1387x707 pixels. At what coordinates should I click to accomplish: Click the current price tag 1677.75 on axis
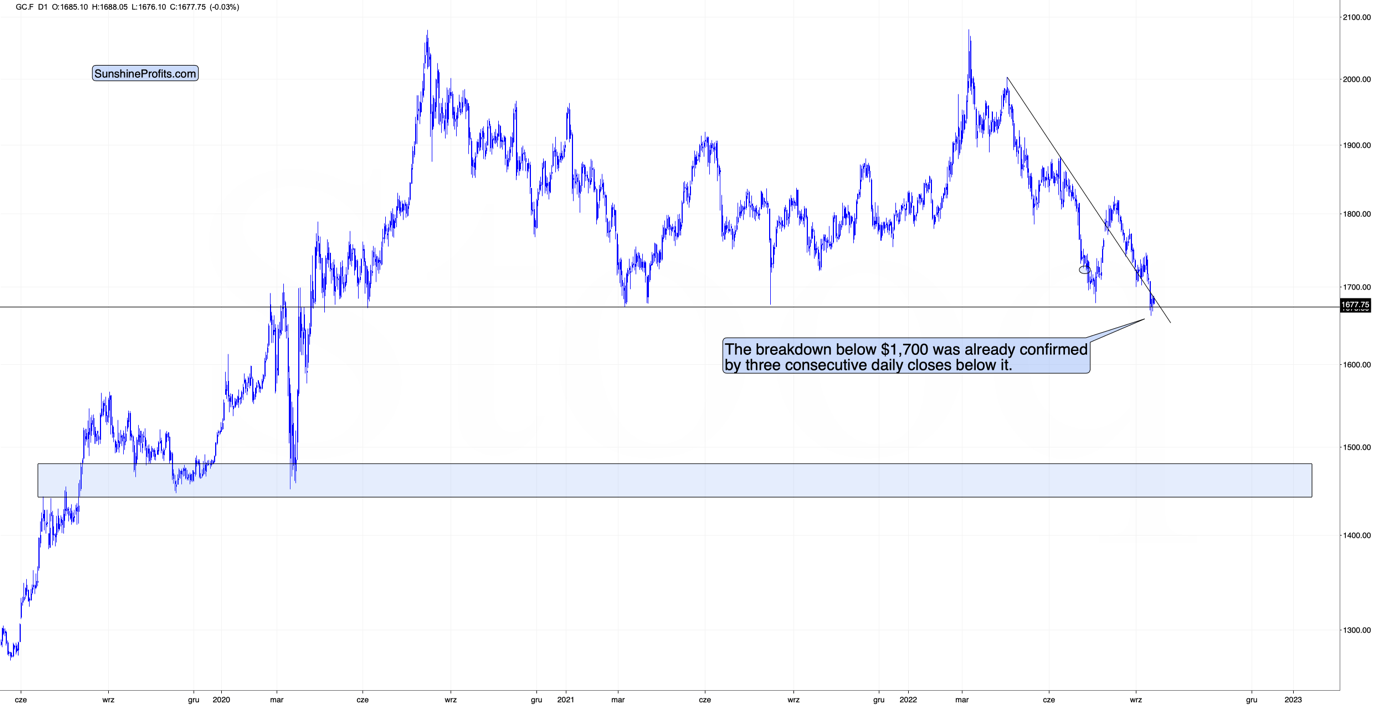(x=1356, y=305)
